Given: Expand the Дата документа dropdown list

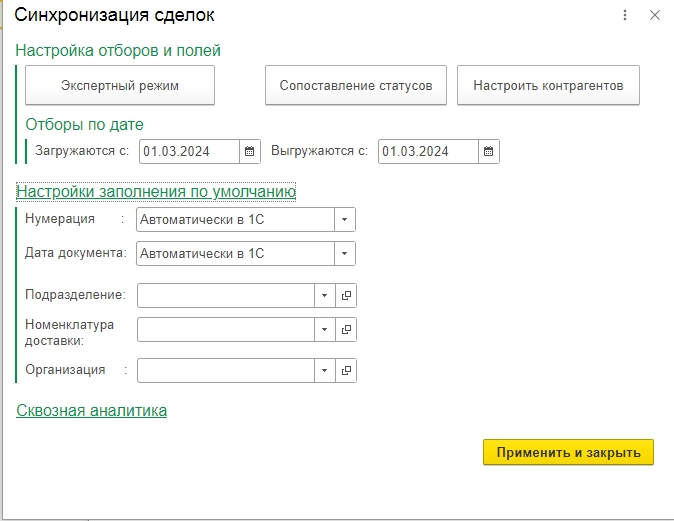Looking at the screenshot, I should 345,254.
